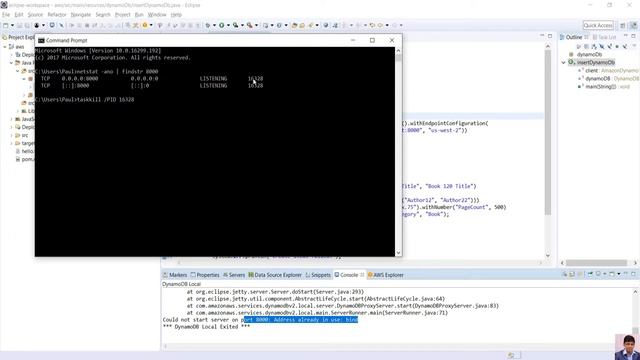
Task: Click the highlighted 'Address already in use' console text
Action: pyautogui.click(x=300, y=320)
